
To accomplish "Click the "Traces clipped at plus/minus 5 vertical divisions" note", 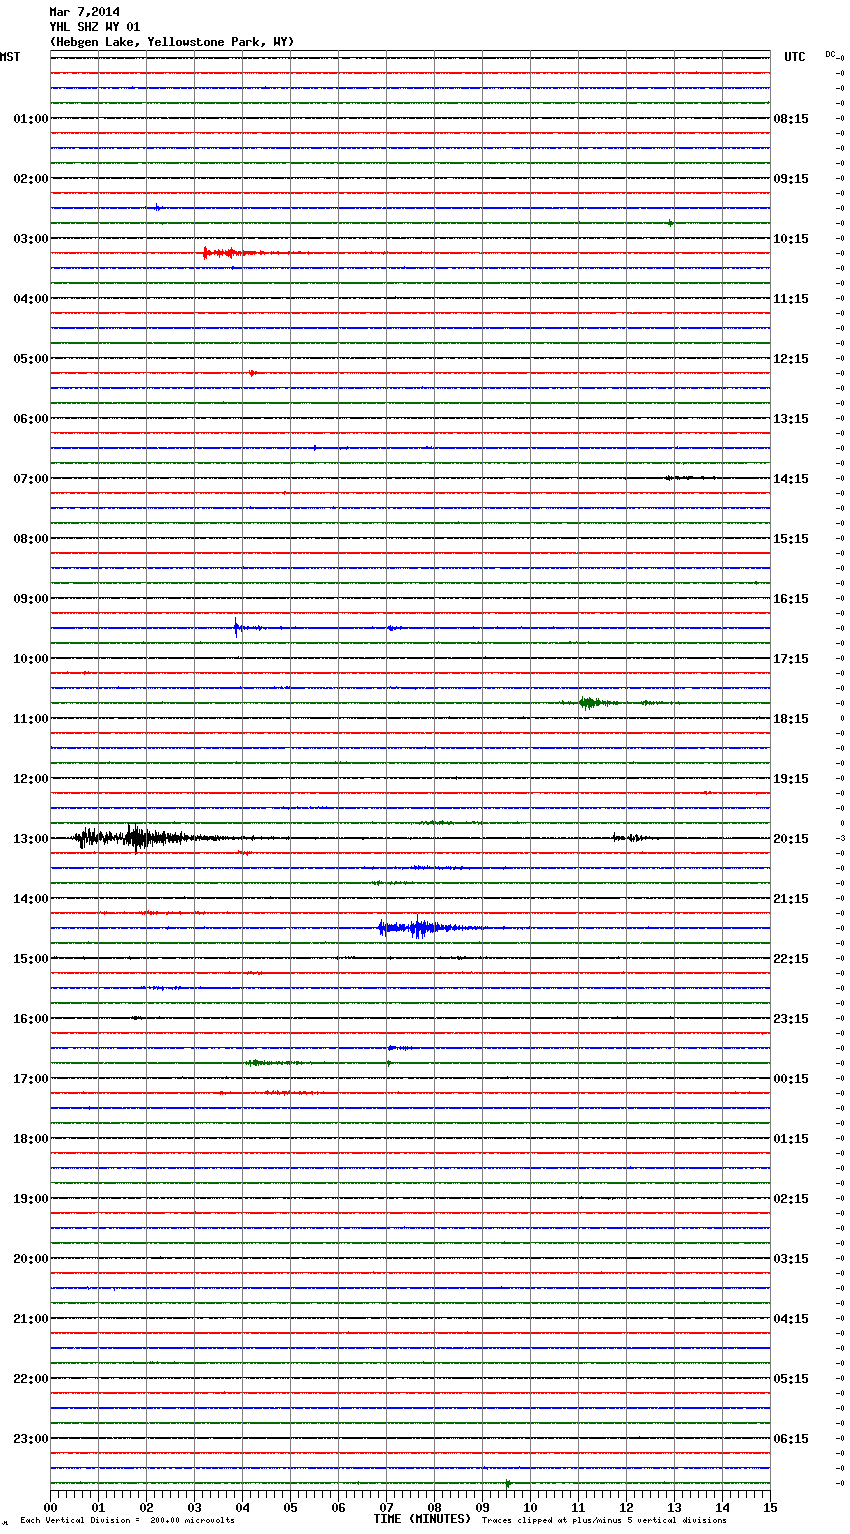I will [x=604, y=1521].
